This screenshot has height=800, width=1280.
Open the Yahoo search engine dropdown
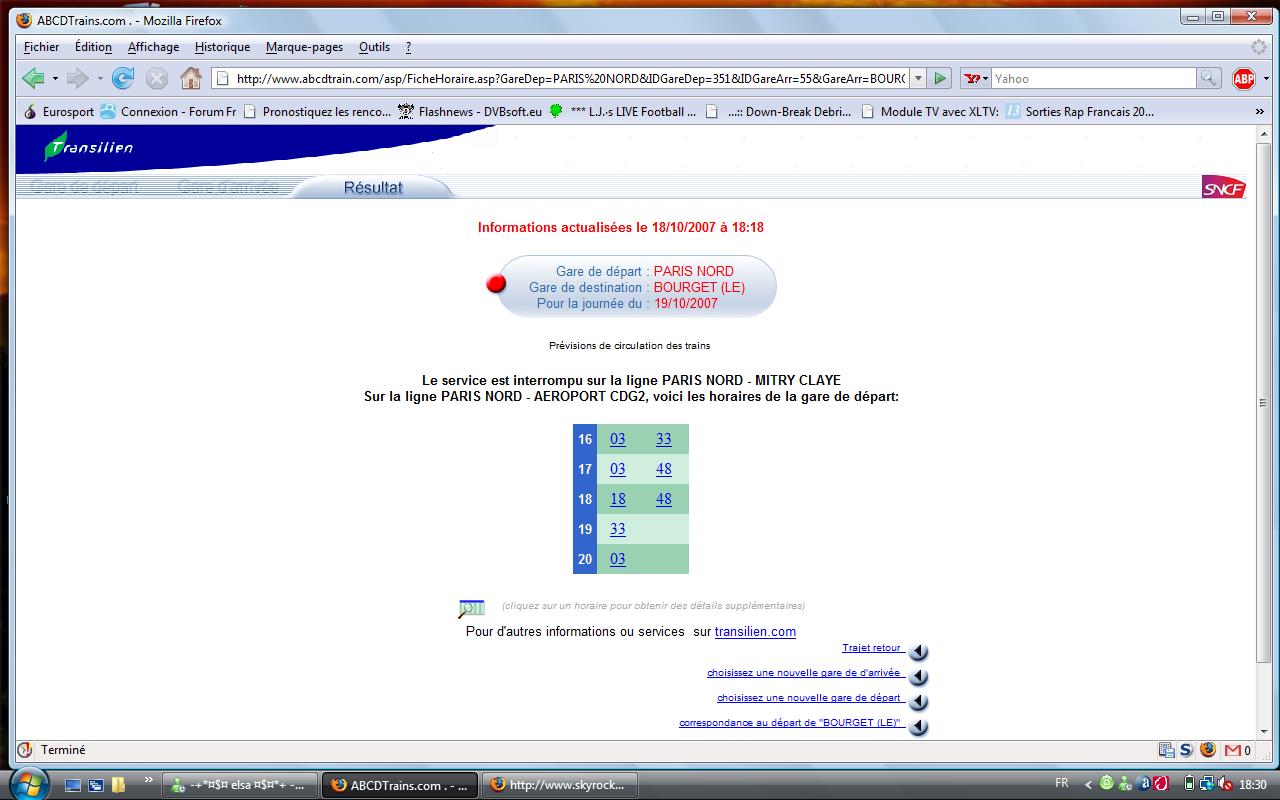point(975,78)
